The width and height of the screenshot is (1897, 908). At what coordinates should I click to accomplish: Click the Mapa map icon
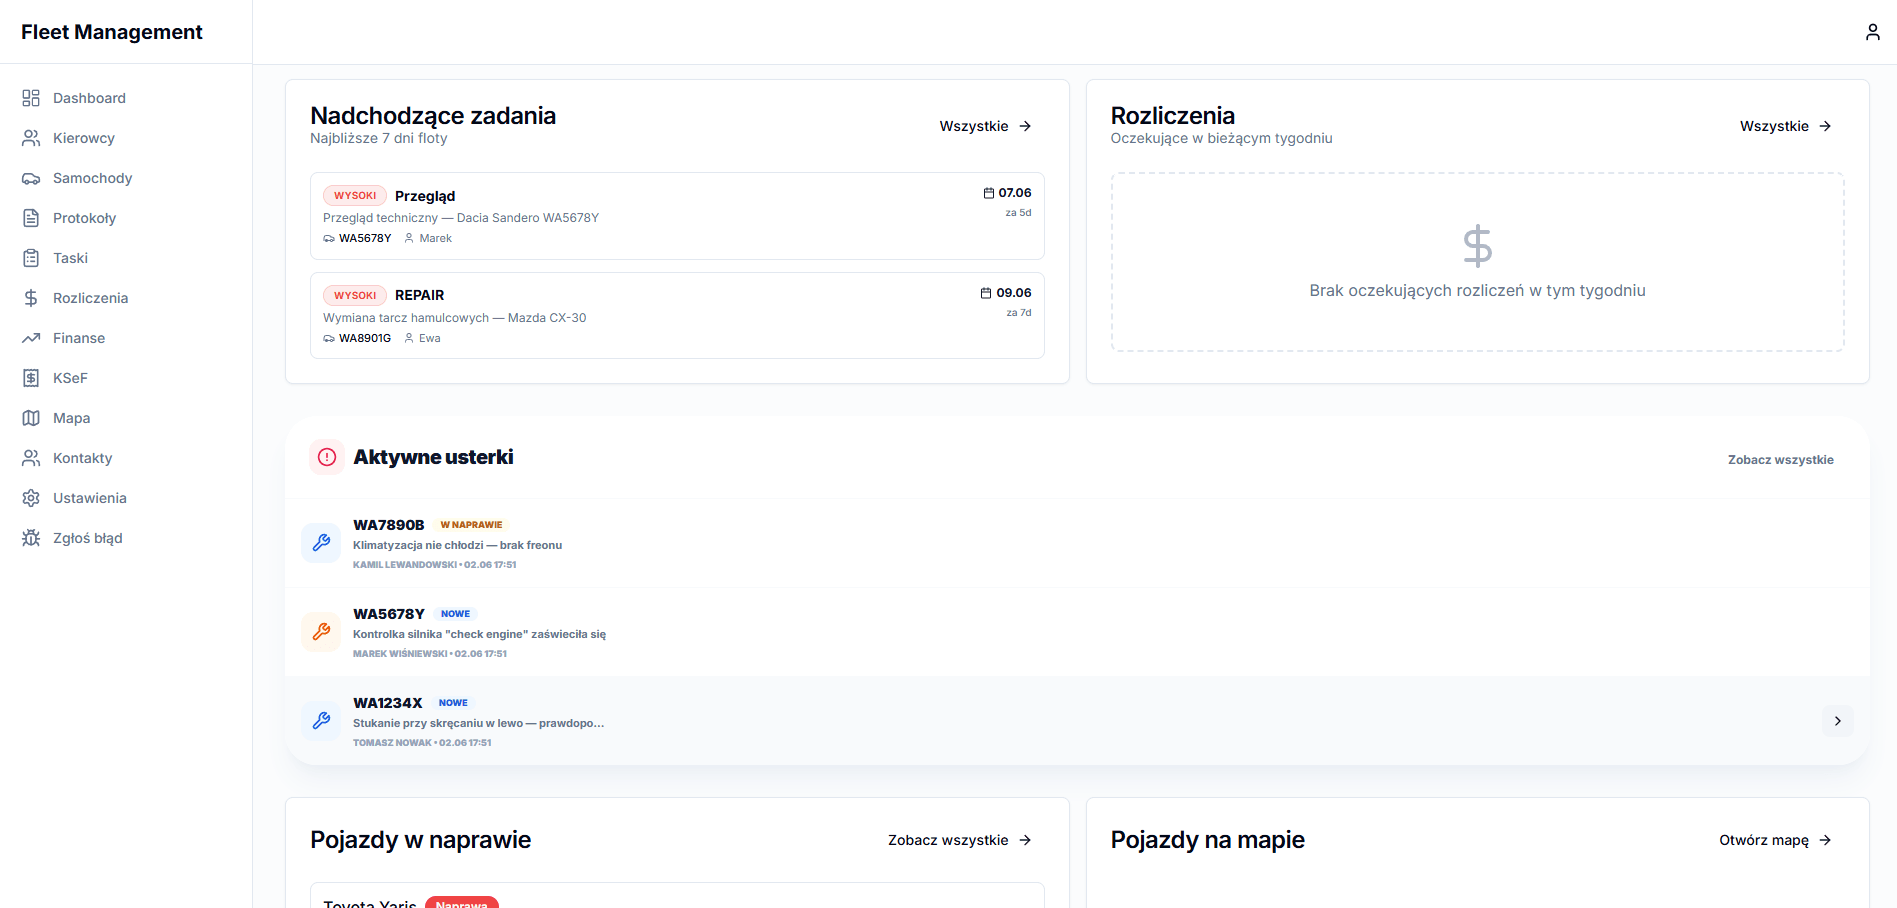click(31, 418)
